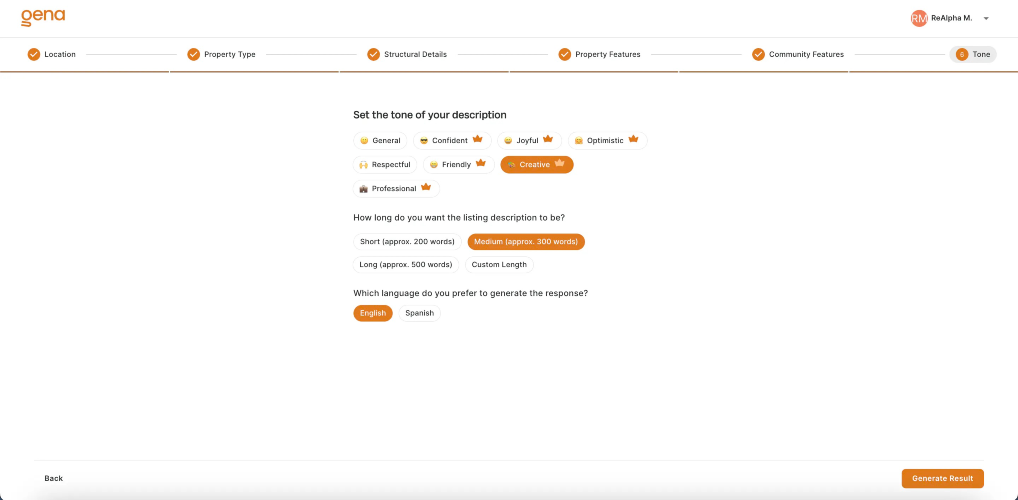The width and height of the screenshot is (1018, 500).
Task: Expand the ReAlpha M. account dropdown arrow
Action: click(x=986, y=19)
